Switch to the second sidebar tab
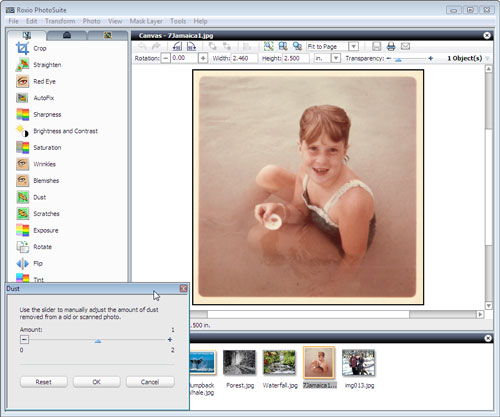Screen dimensions: 500x417 tap(67, 35)
